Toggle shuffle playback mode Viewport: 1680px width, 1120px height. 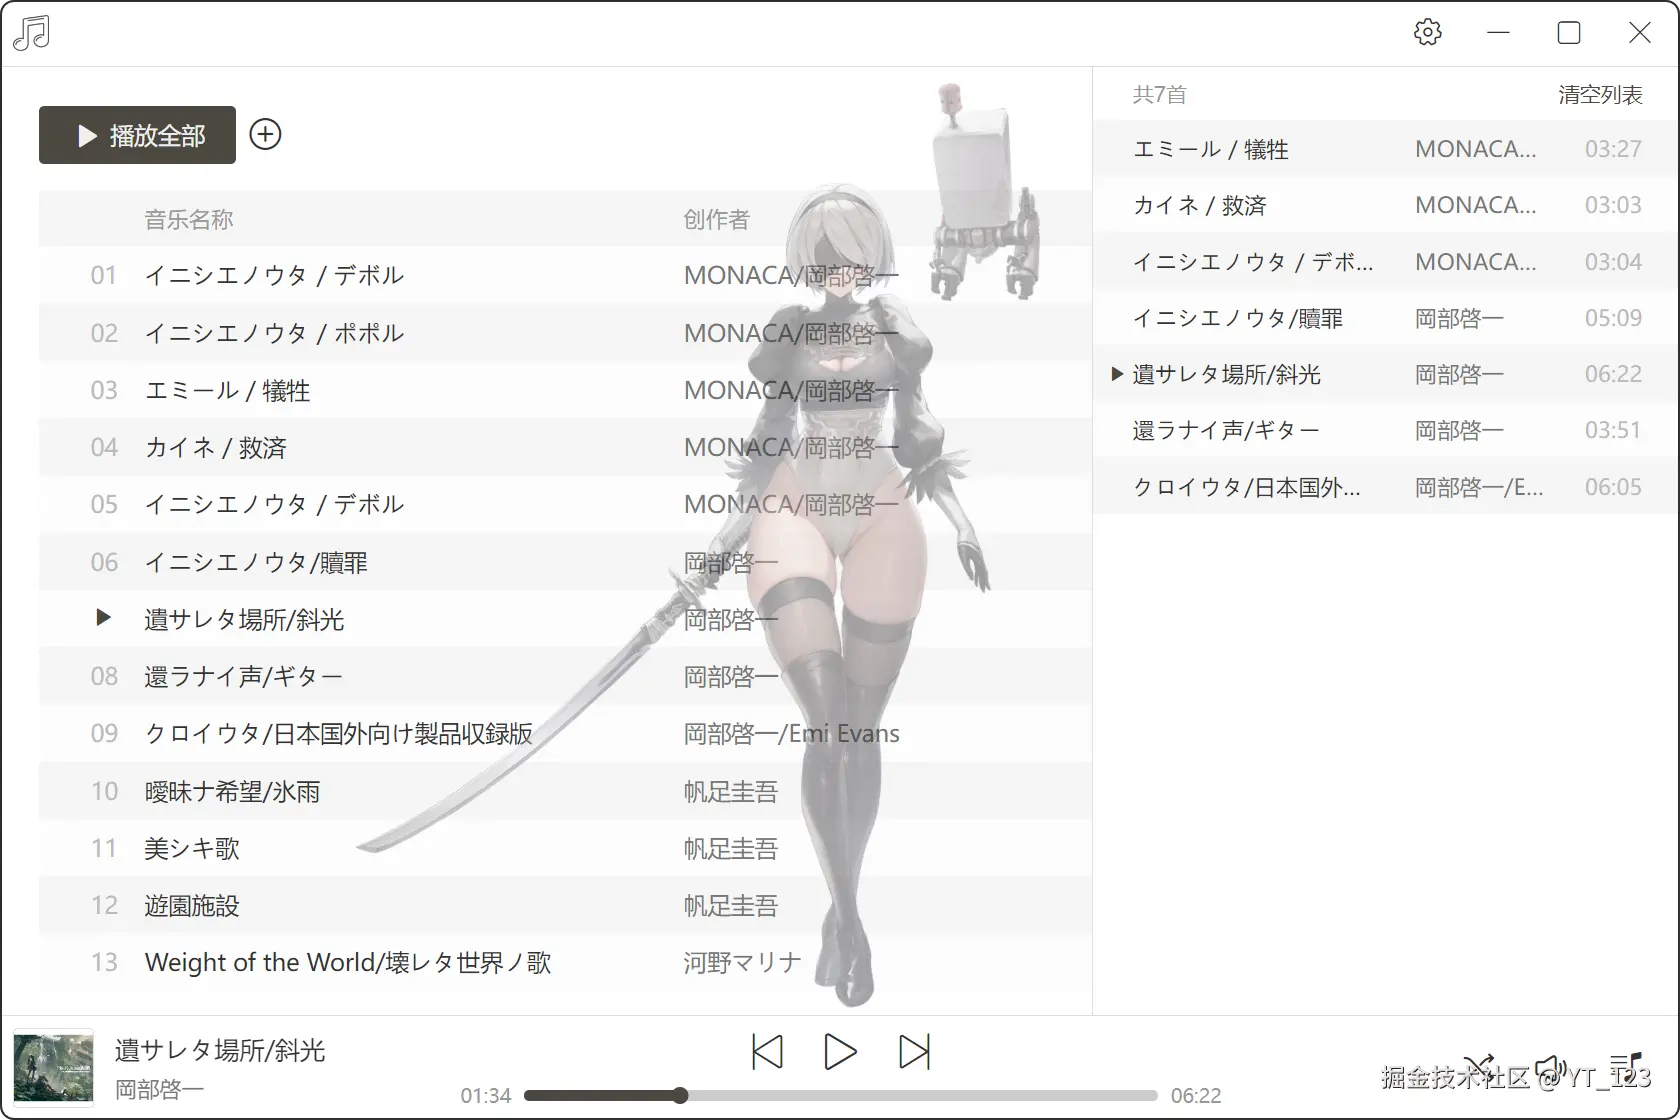tap(1479, 1065)
